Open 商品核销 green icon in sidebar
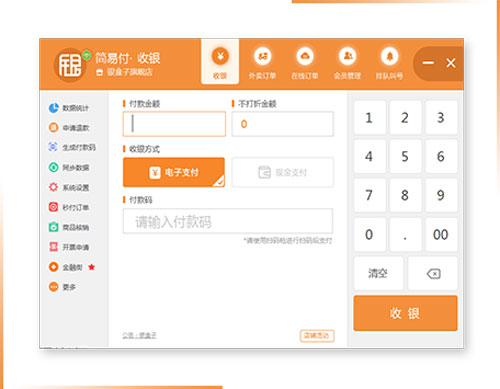500x389 pixels. click(53, 227)
